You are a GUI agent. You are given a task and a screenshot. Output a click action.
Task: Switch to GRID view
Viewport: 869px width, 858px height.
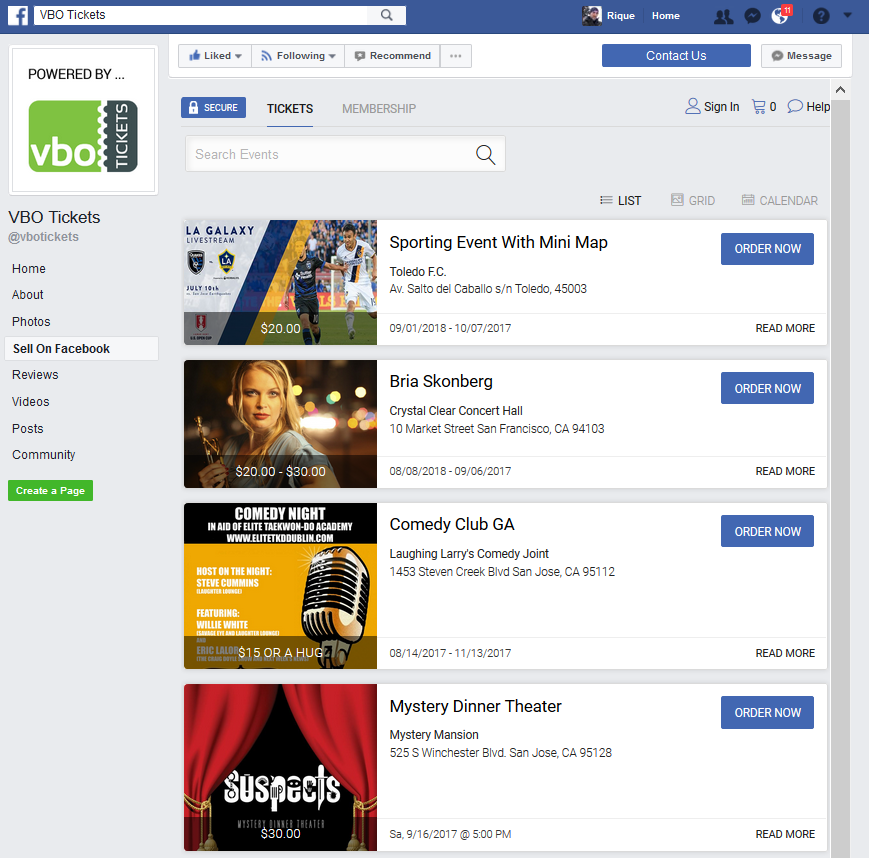point(693,201)
